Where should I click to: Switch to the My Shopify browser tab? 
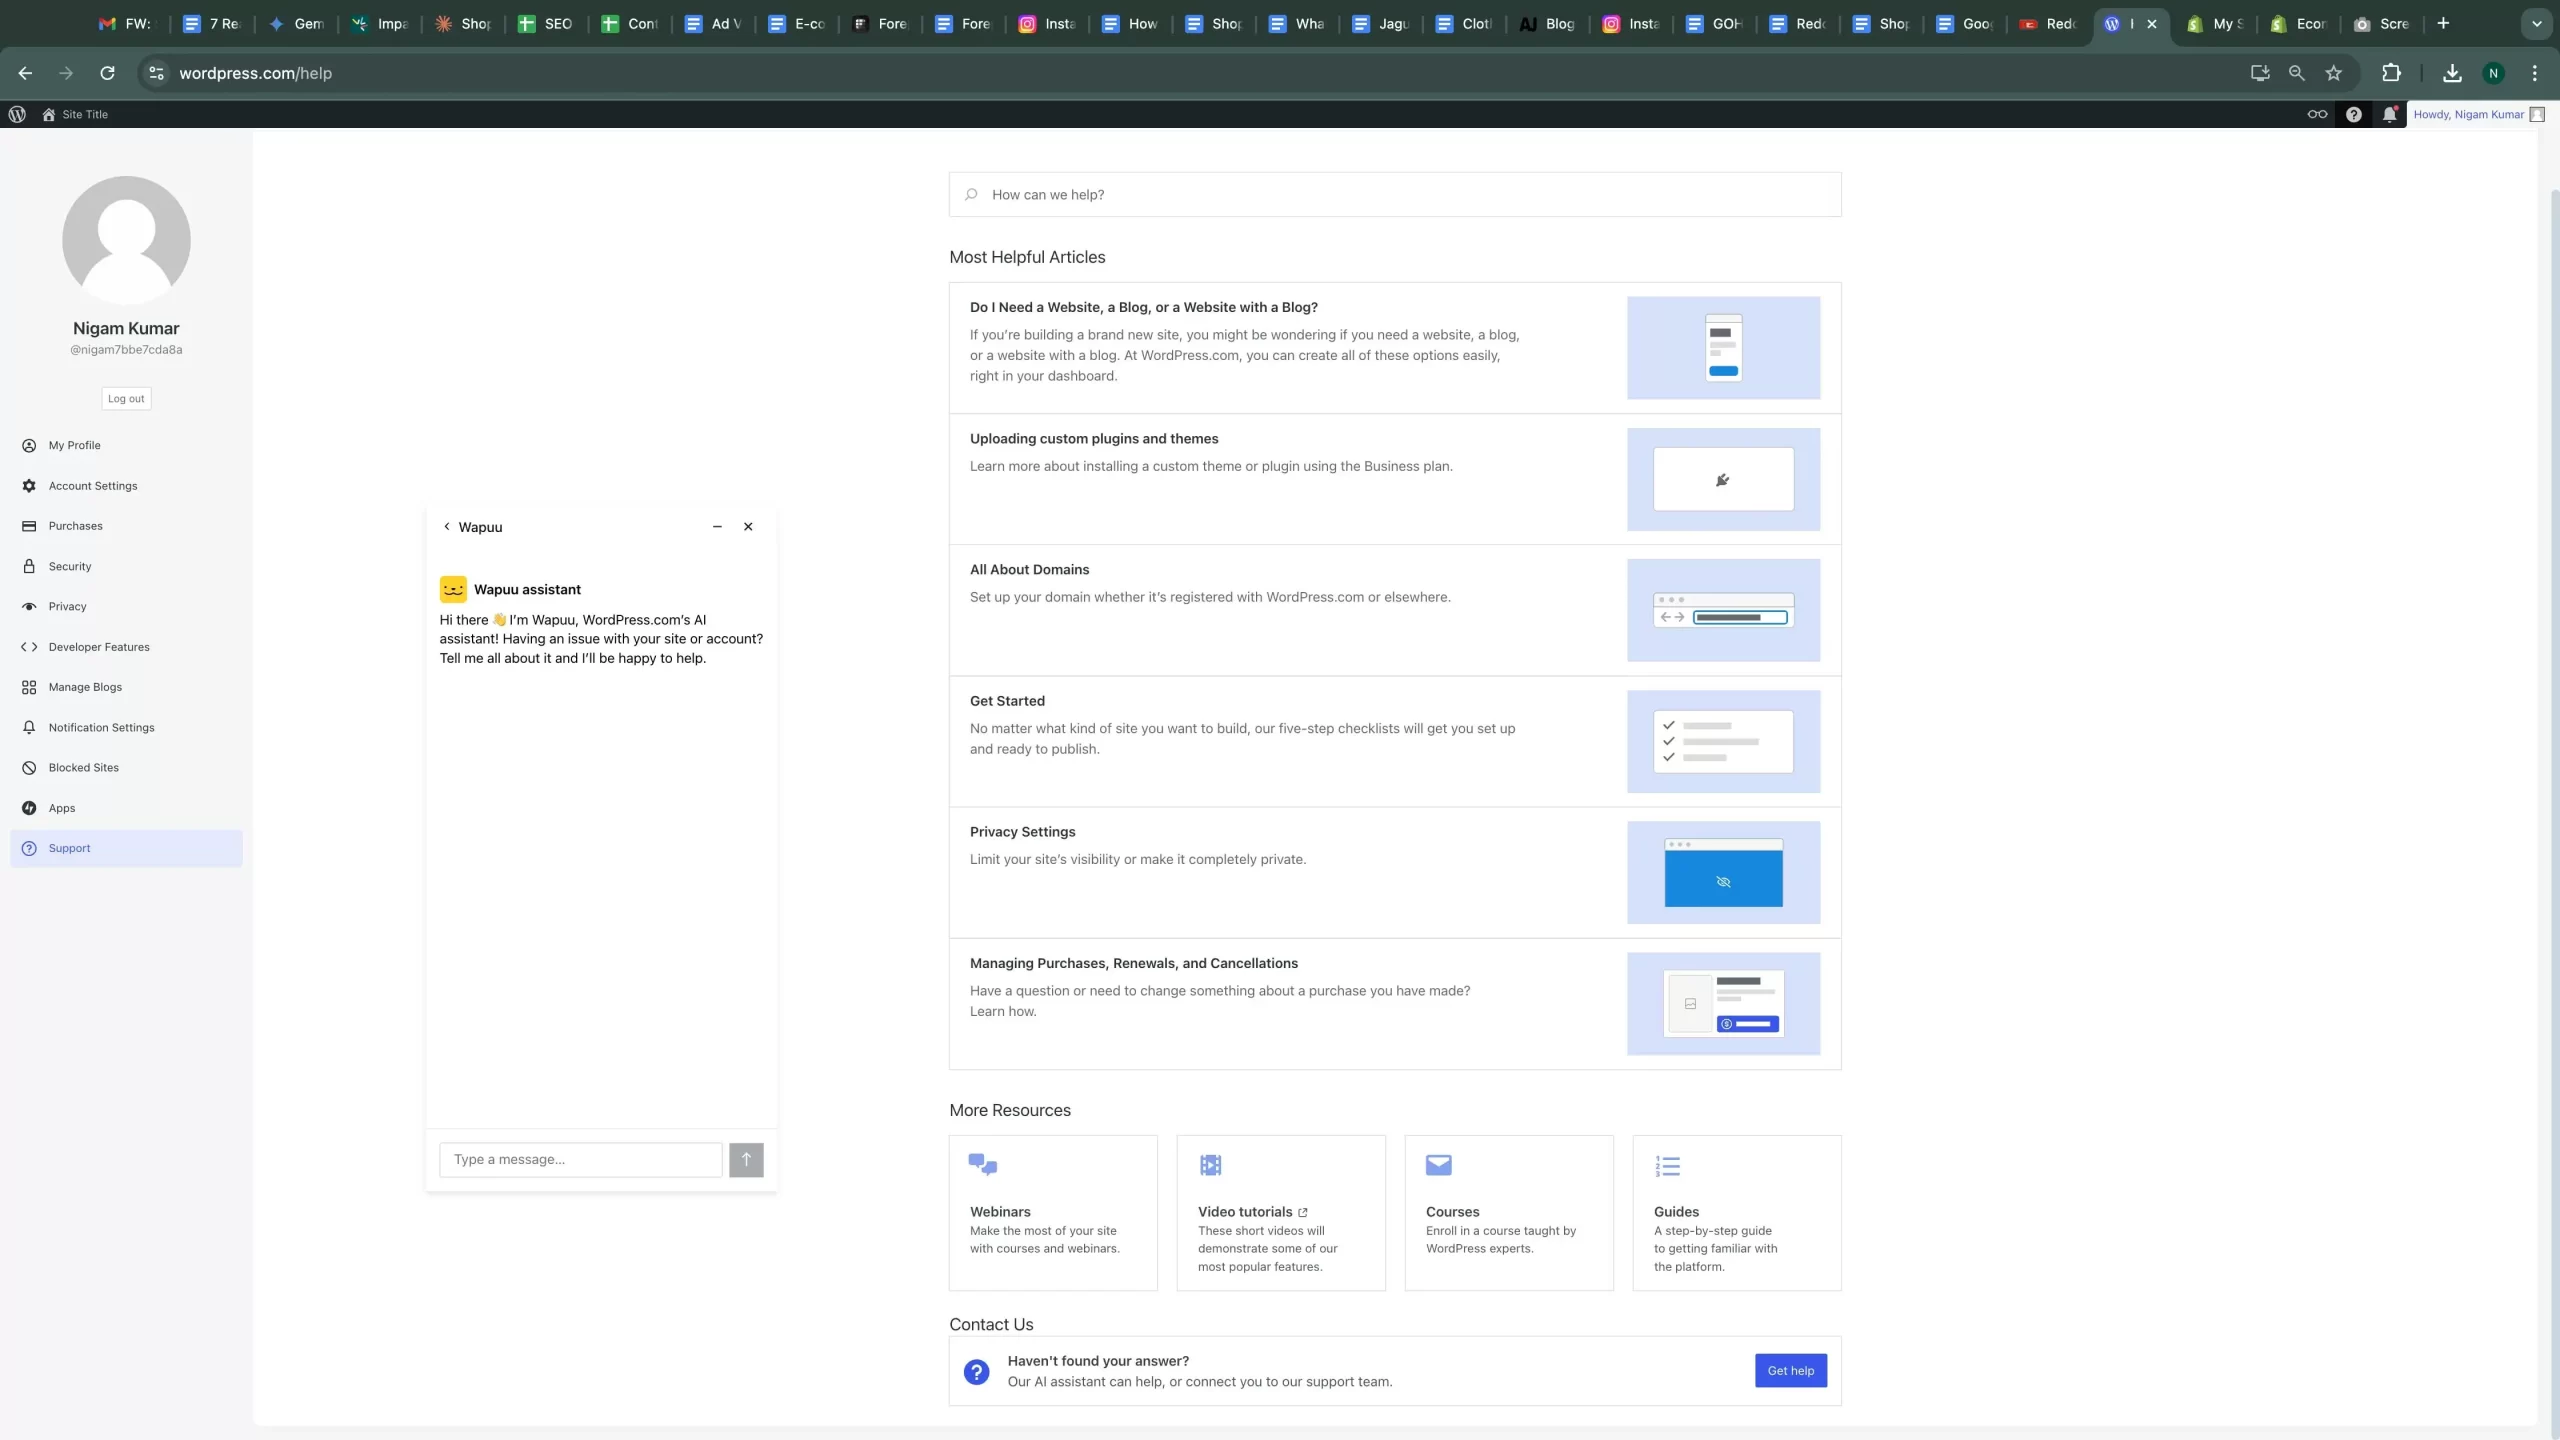(2215, 24)
